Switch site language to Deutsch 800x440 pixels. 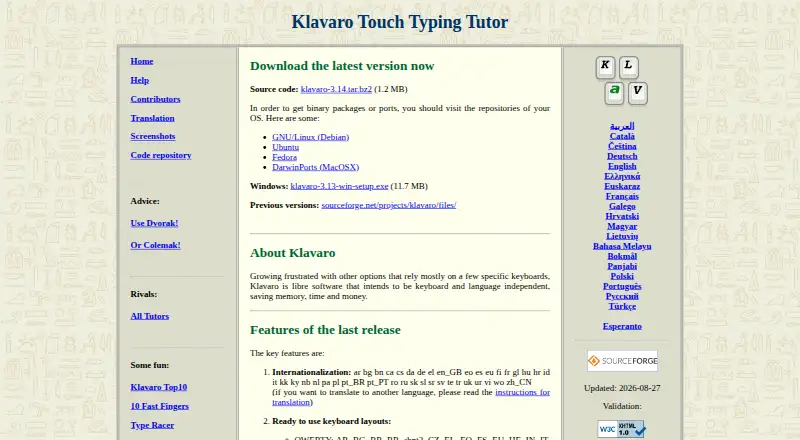click(x=622, y=156)
